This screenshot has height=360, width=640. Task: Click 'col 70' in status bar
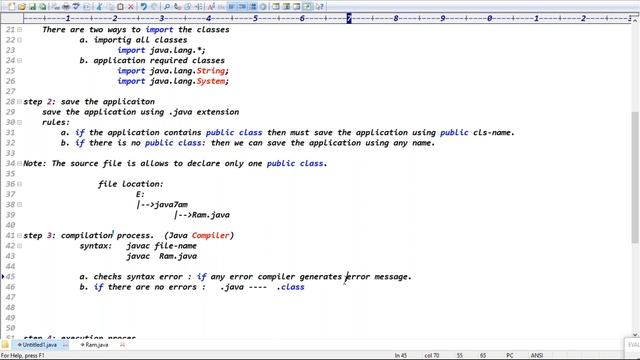(431, 356)
